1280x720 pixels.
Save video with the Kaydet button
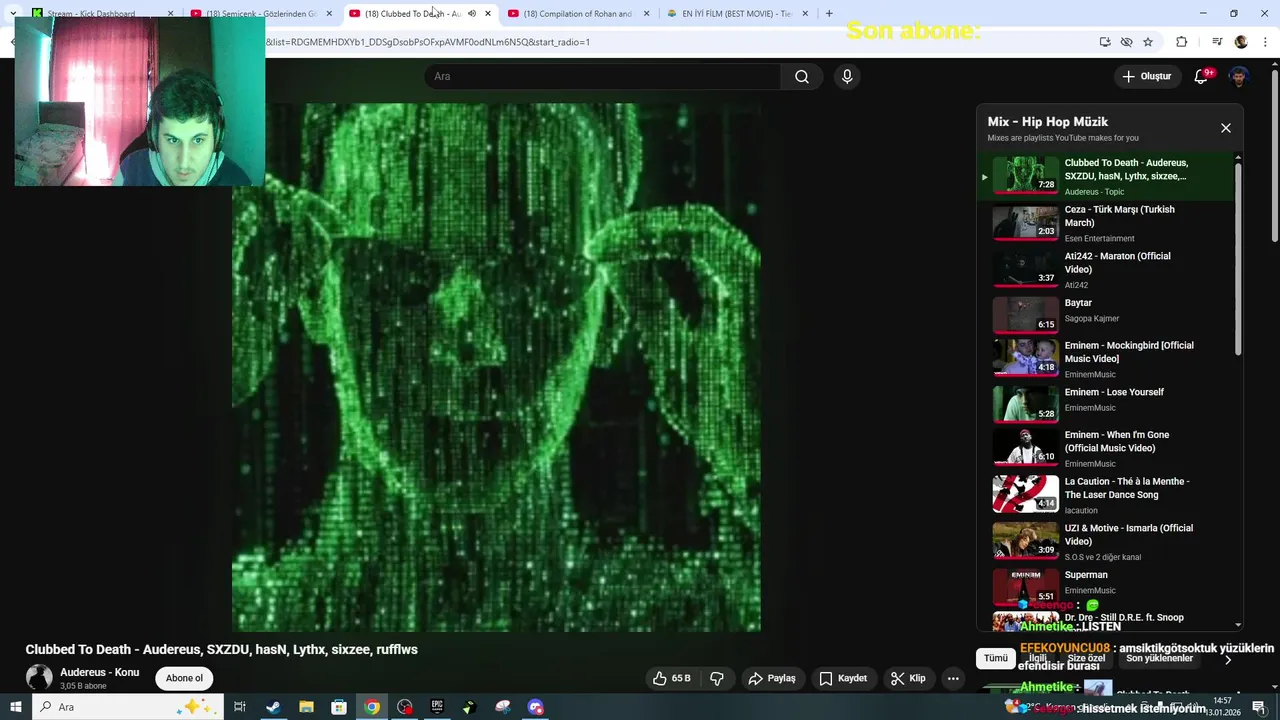pyautogui.click(x=843, y=678)
